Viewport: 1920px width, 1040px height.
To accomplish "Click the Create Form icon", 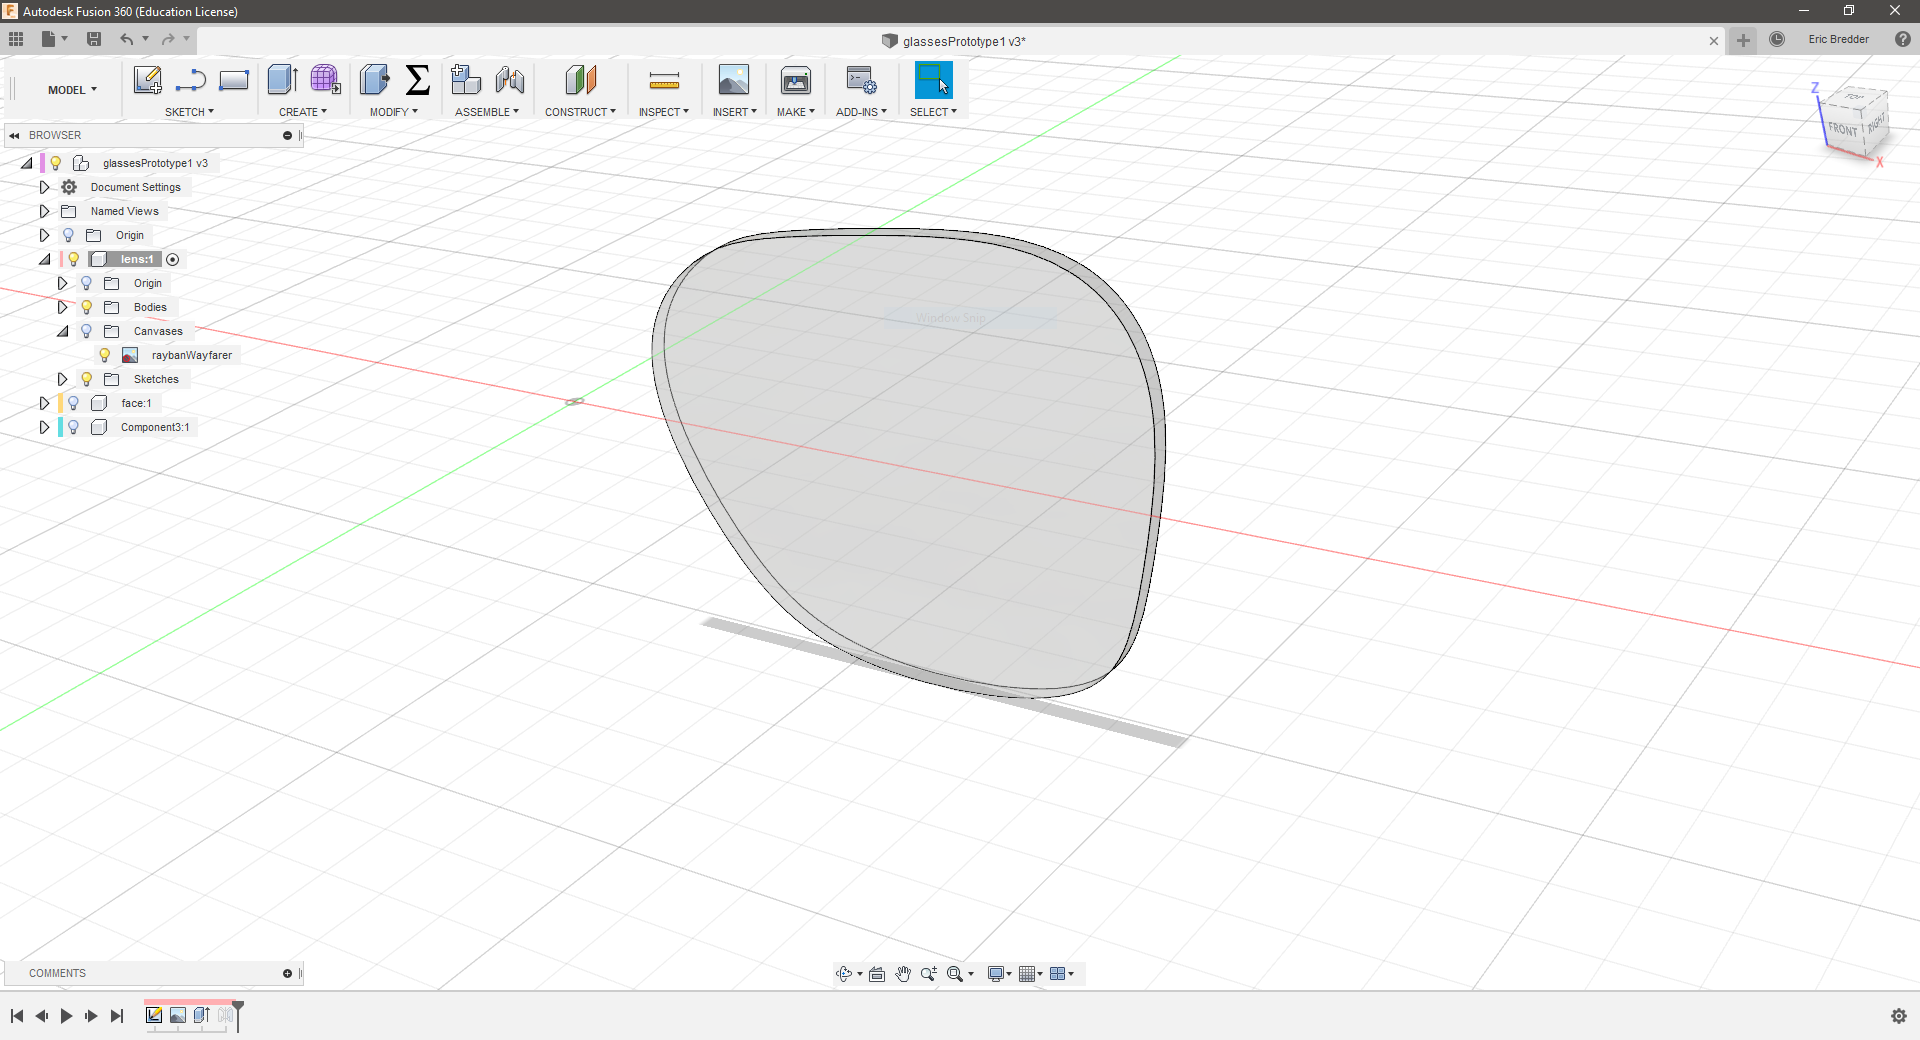I will coord(325,80).
